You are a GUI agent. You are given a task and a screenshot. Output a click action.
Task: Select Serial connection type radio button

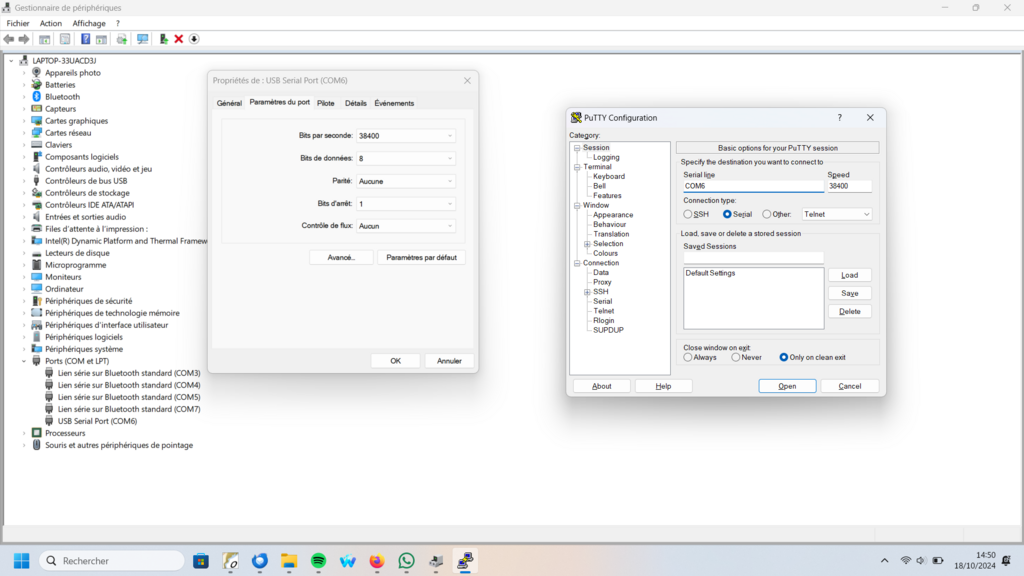click(x=727, y=214)
